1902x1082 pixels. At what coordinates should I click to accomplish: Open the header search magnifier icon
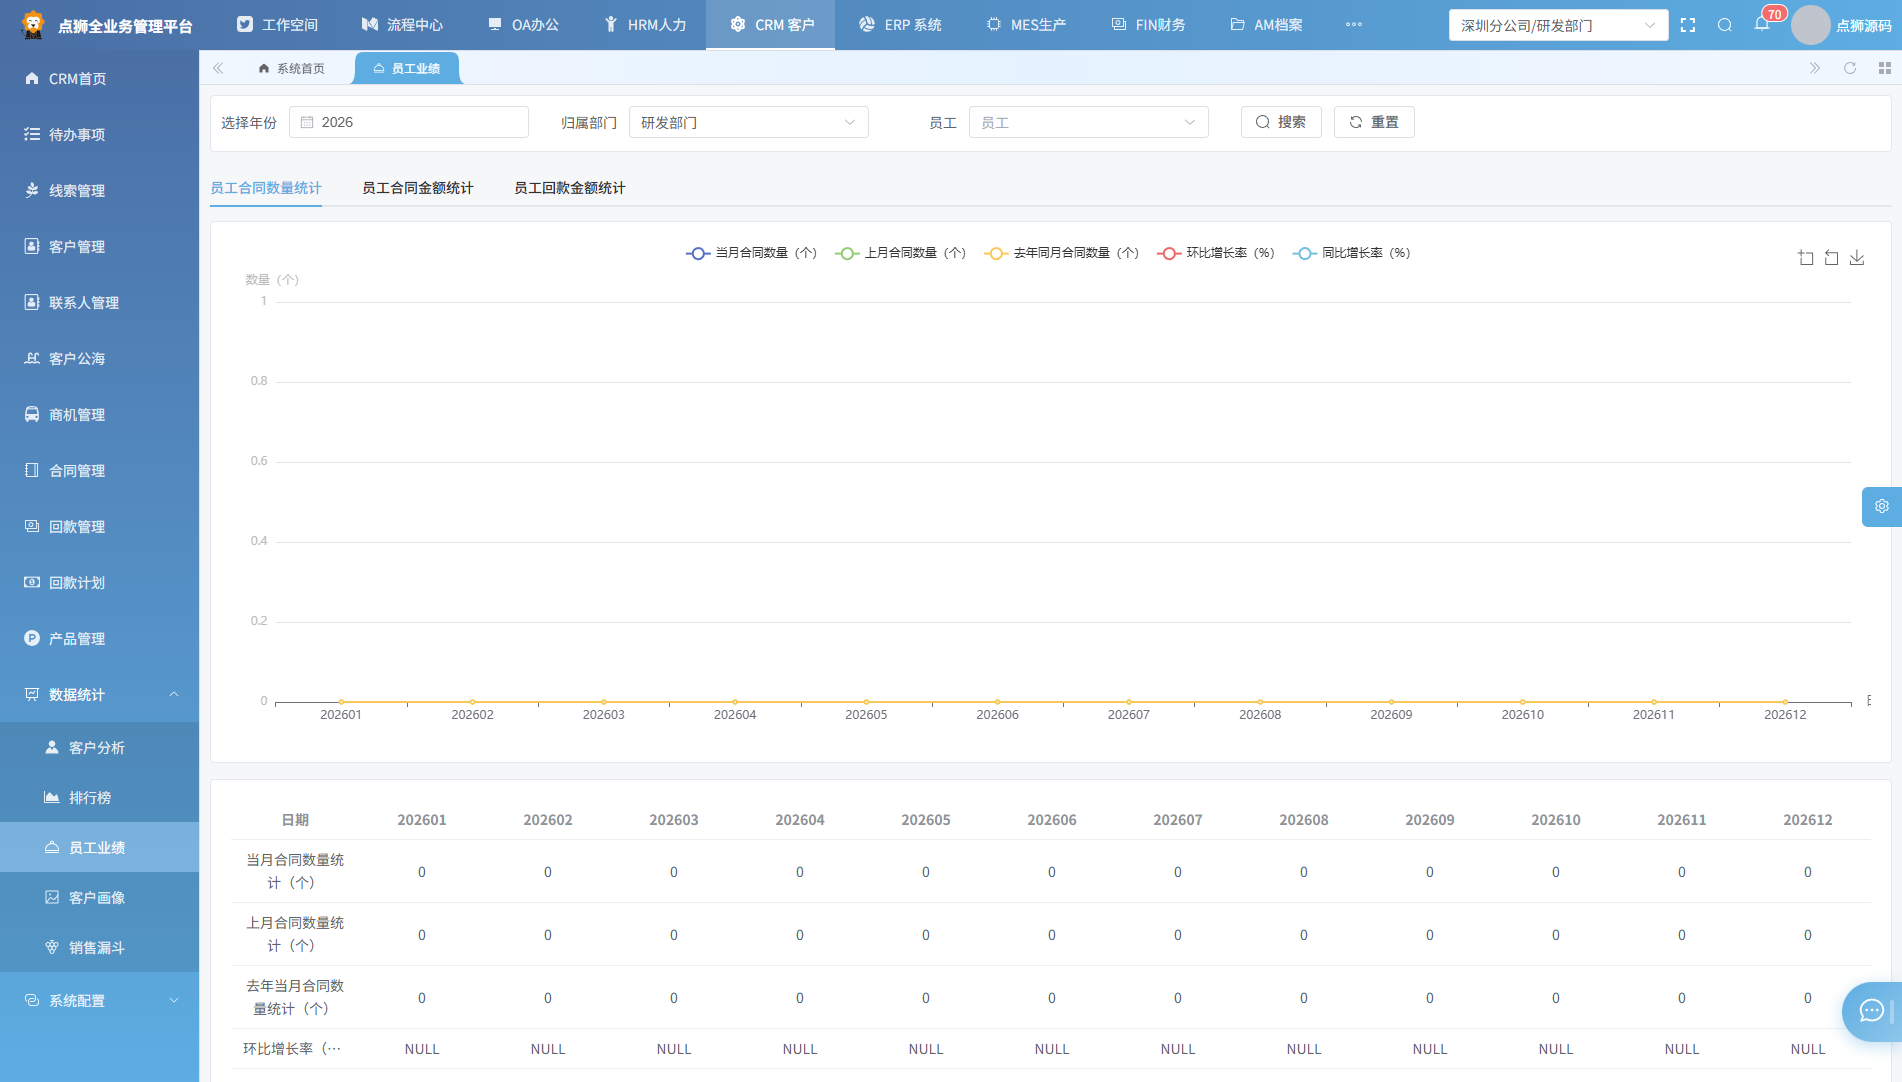[1725, 25]
